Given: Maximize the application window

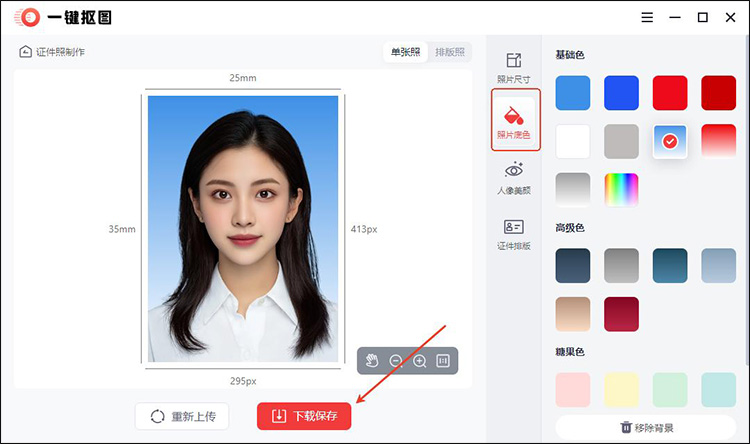Looking at the screenshot, I should pos(703,18).
